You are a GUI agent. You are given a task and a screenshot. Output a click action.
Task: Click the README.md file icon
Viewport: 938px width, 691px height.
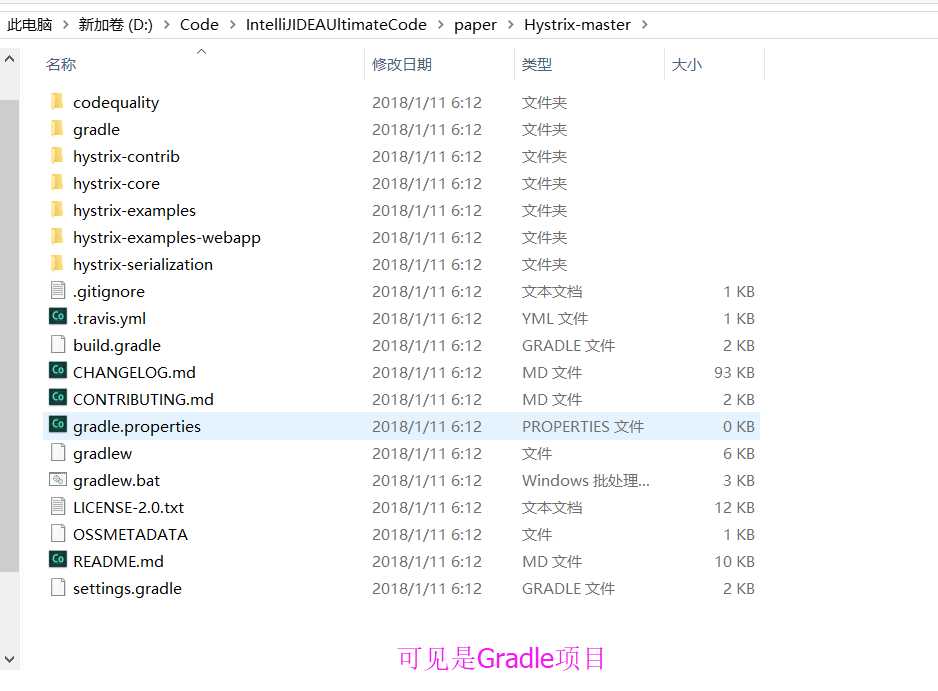(58, 559)
